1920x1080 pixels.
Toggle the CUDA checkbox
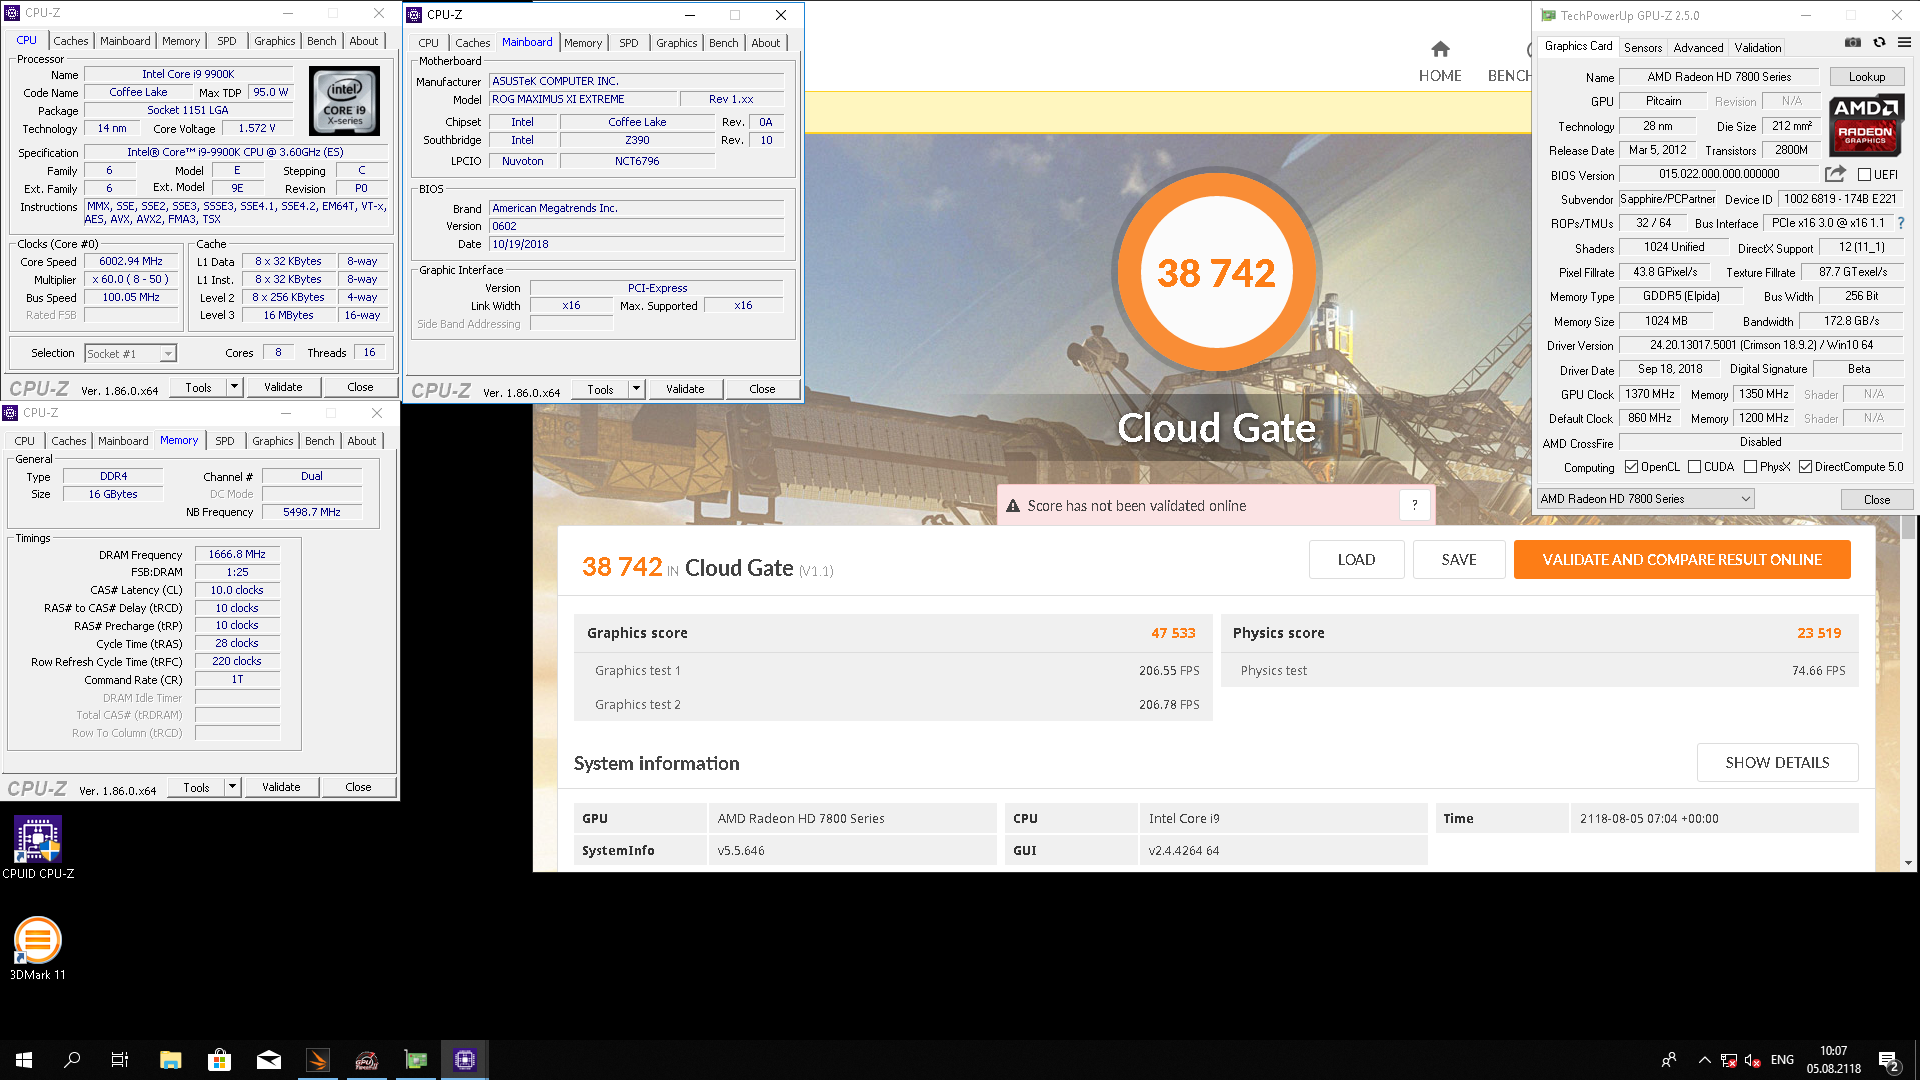tap(1694, 467)
